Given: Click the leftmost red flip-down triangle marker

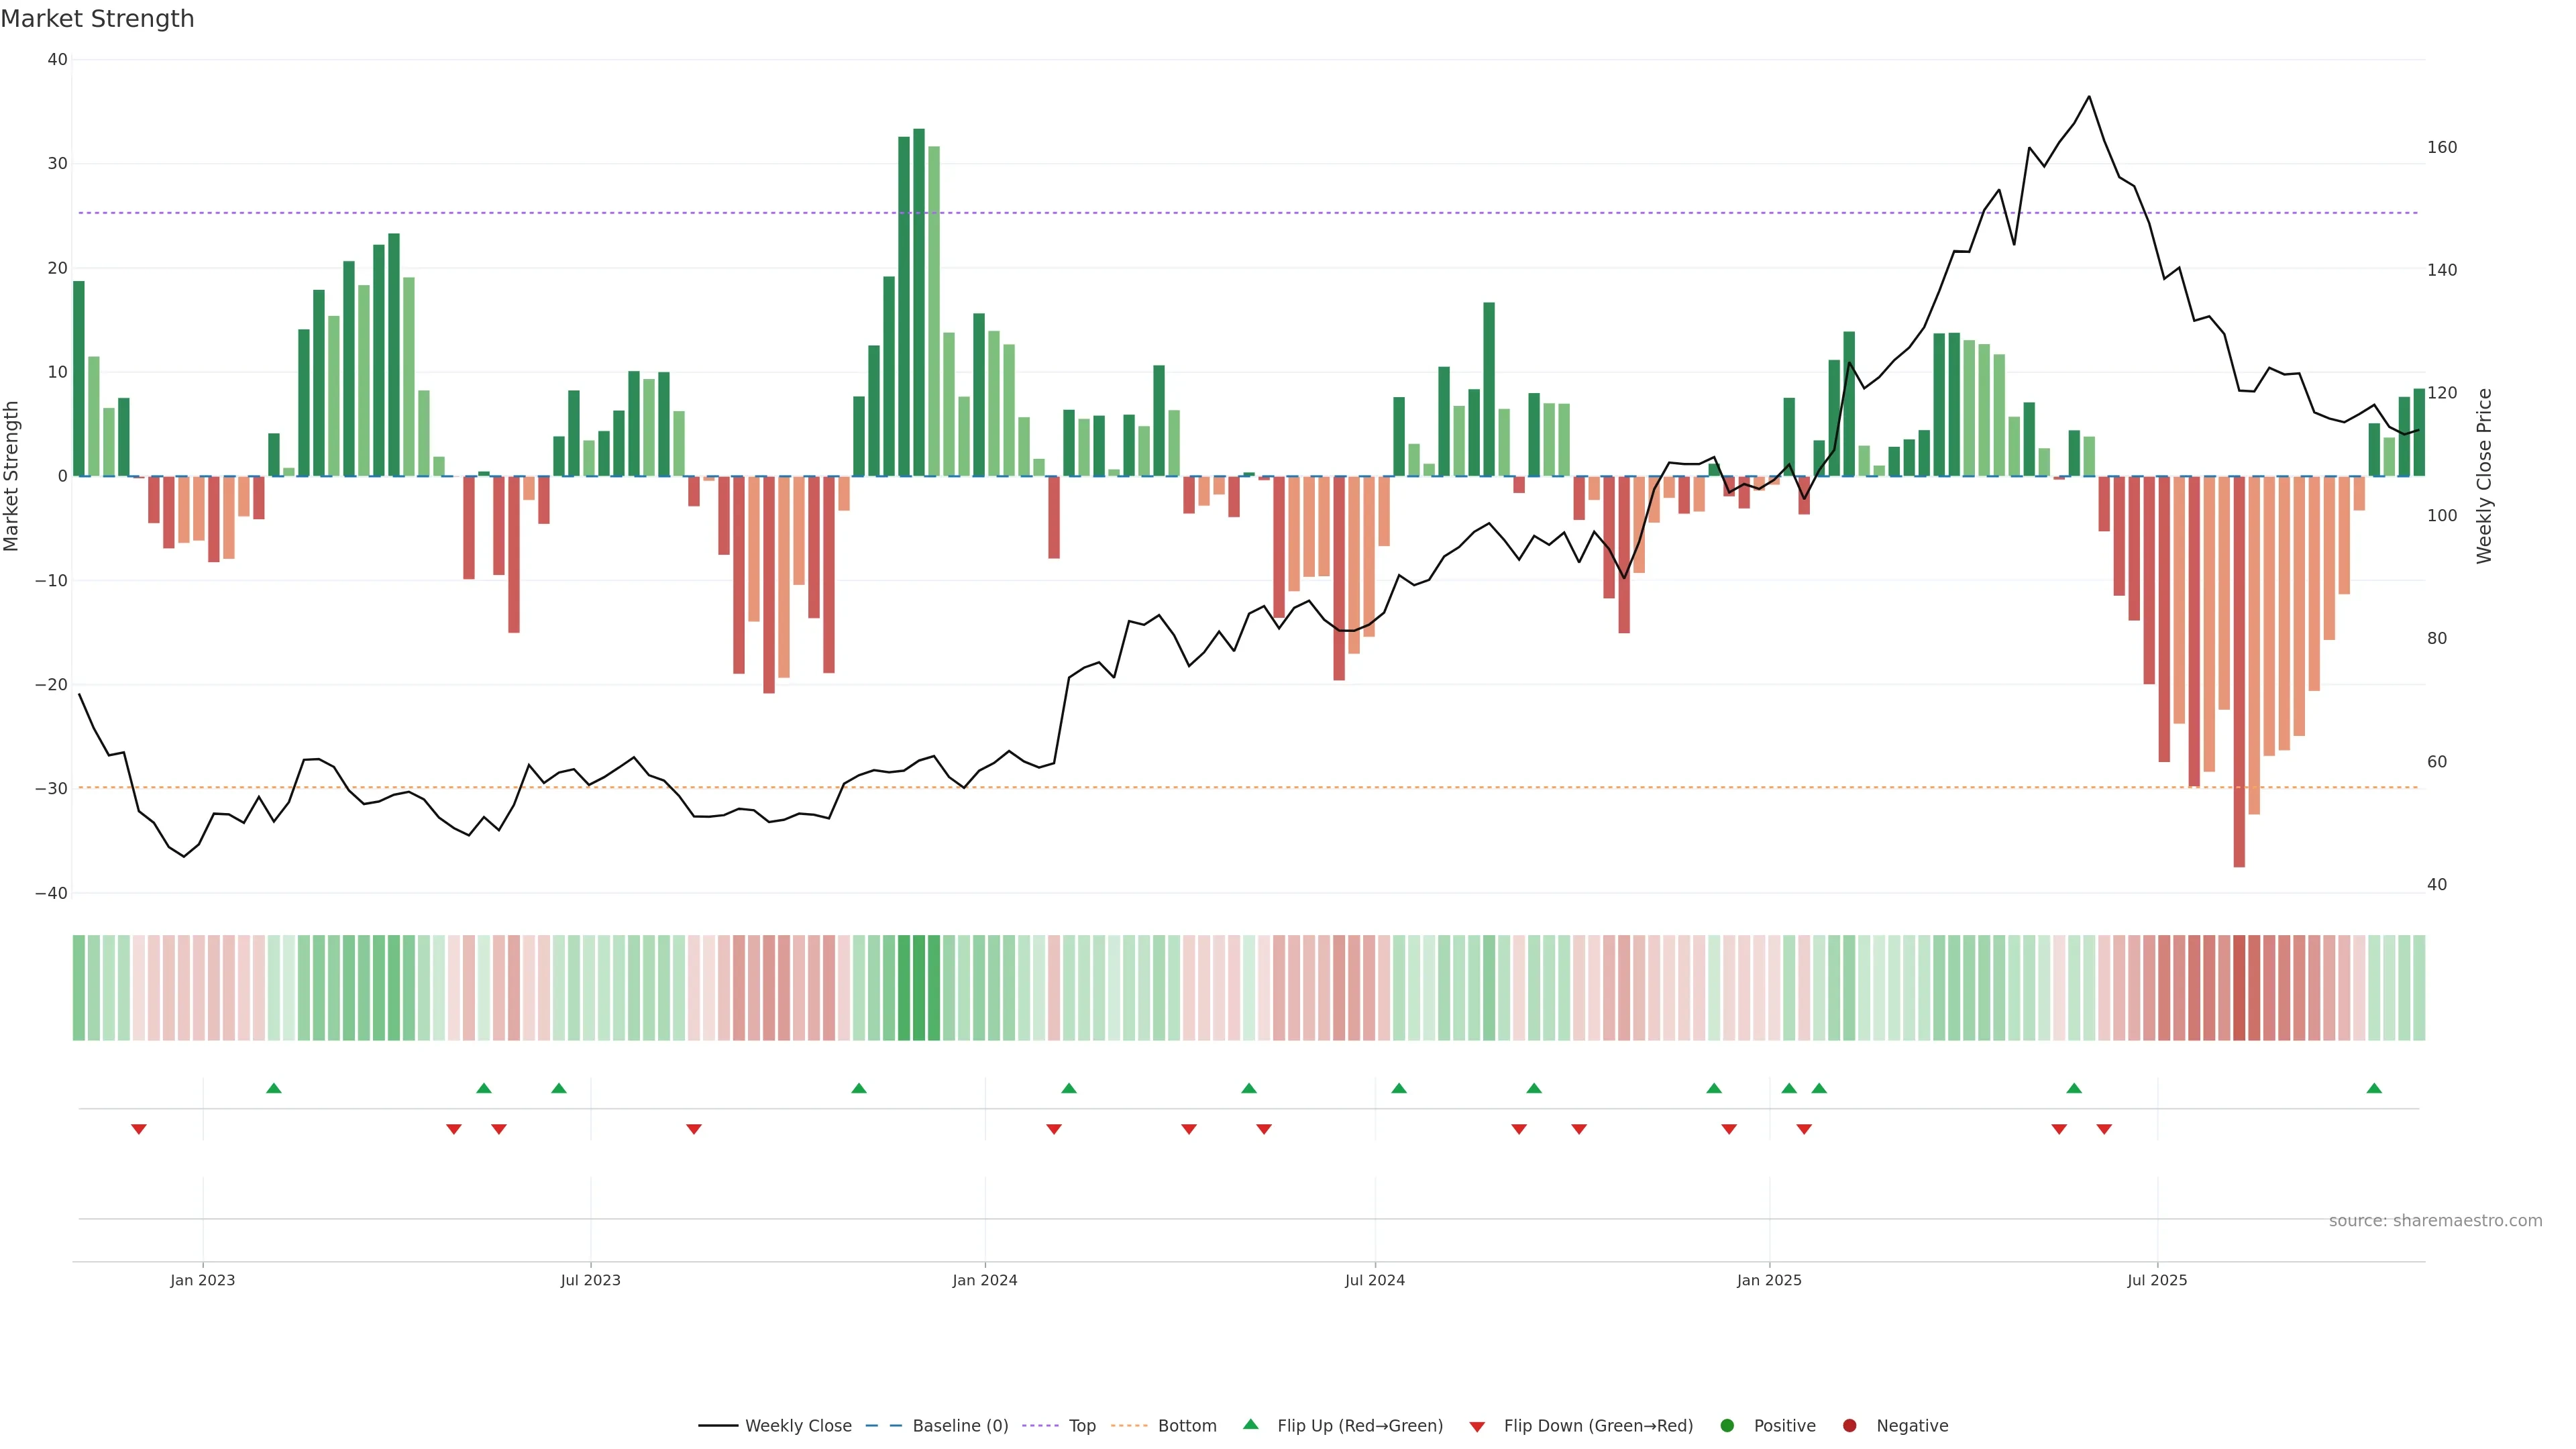Looking at the screenshot, I should (x=139, y=1129).
